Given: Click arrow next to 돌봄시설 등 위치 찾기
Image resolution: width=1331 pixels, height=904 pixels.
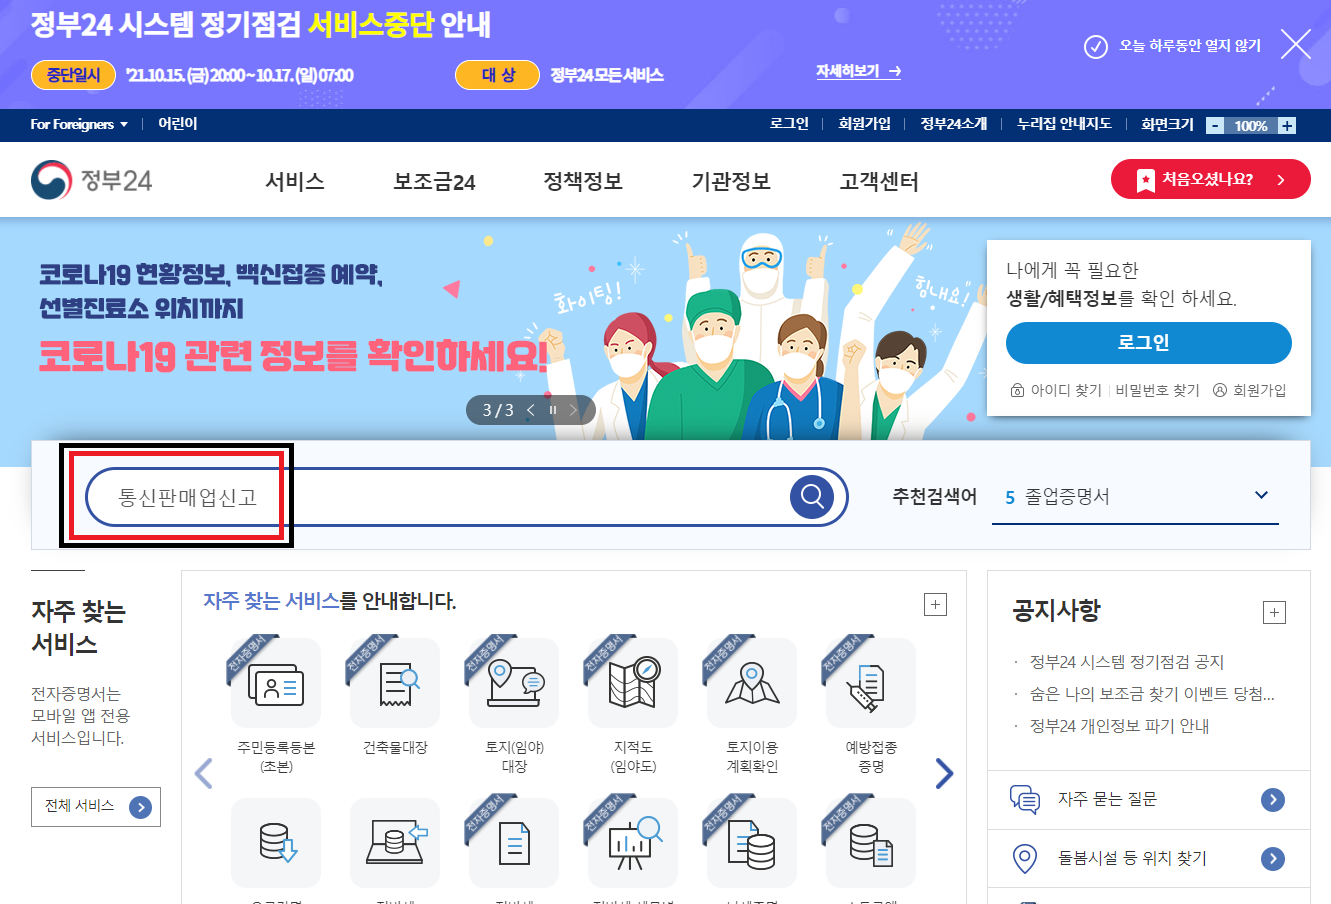Looking at the screenshot, I should [x=1273, y=858].
